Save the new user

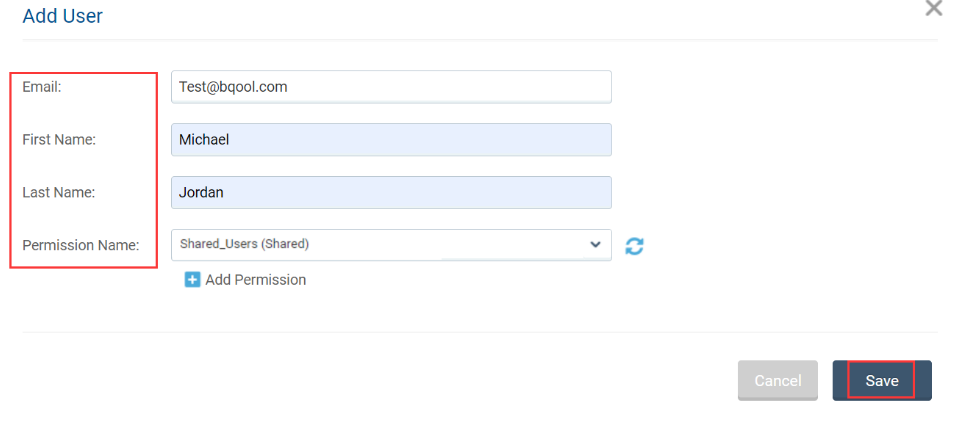pos(882,380)
